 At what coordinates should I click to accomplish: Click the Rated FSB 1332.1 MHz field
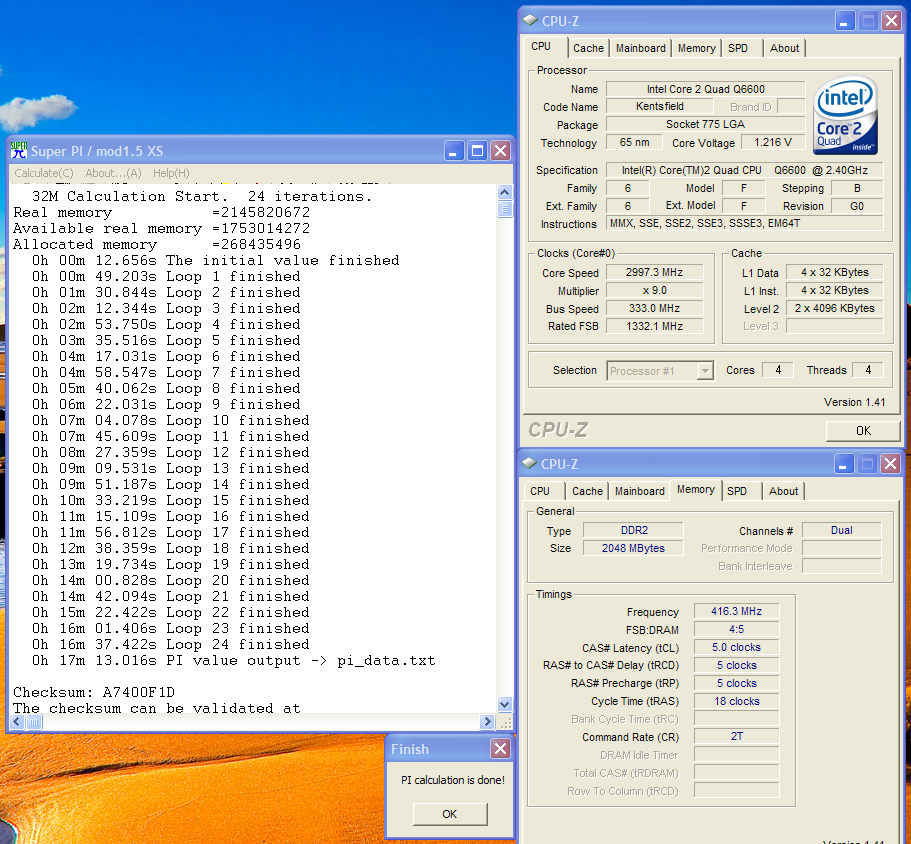(x=654, y=326)
